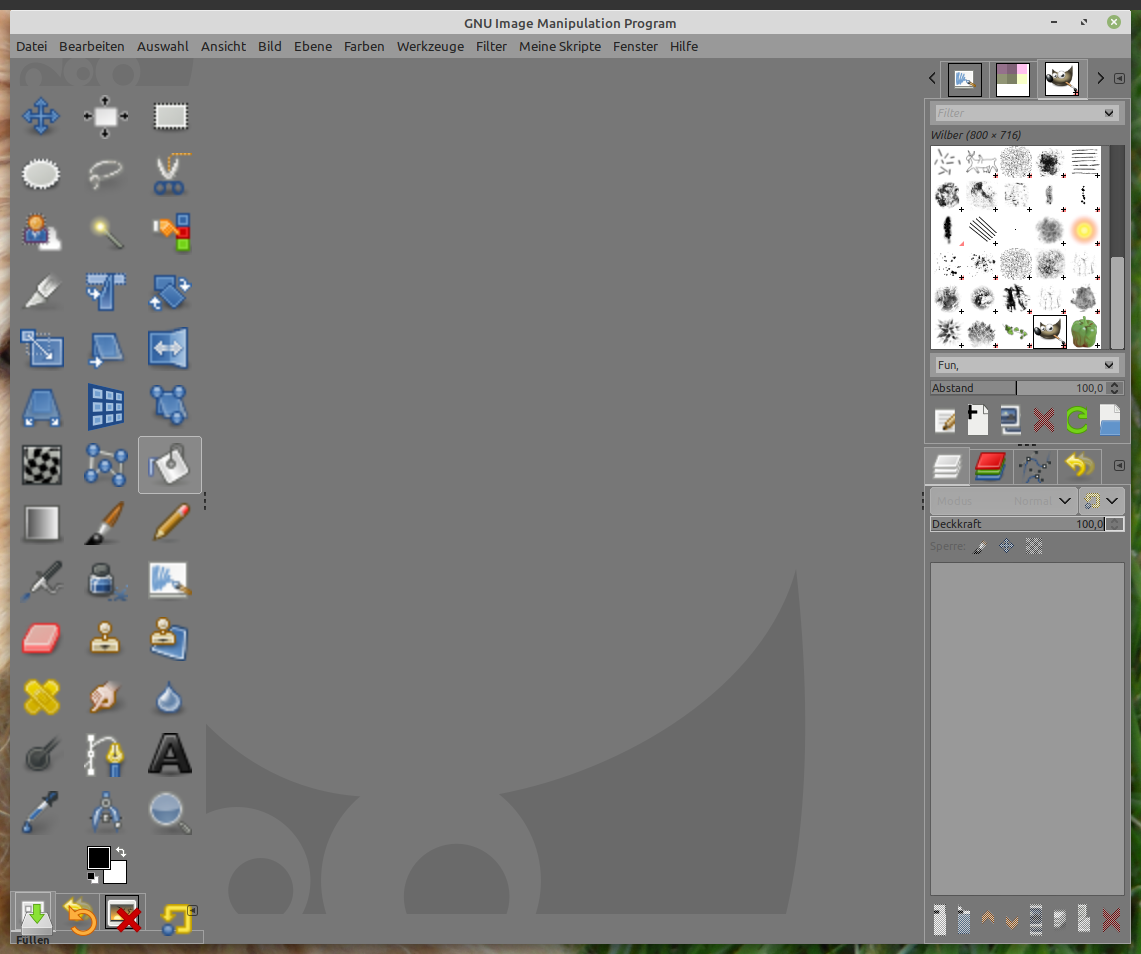Toggle the lock pixels brush icon
1141x954 pixels.
980,546
